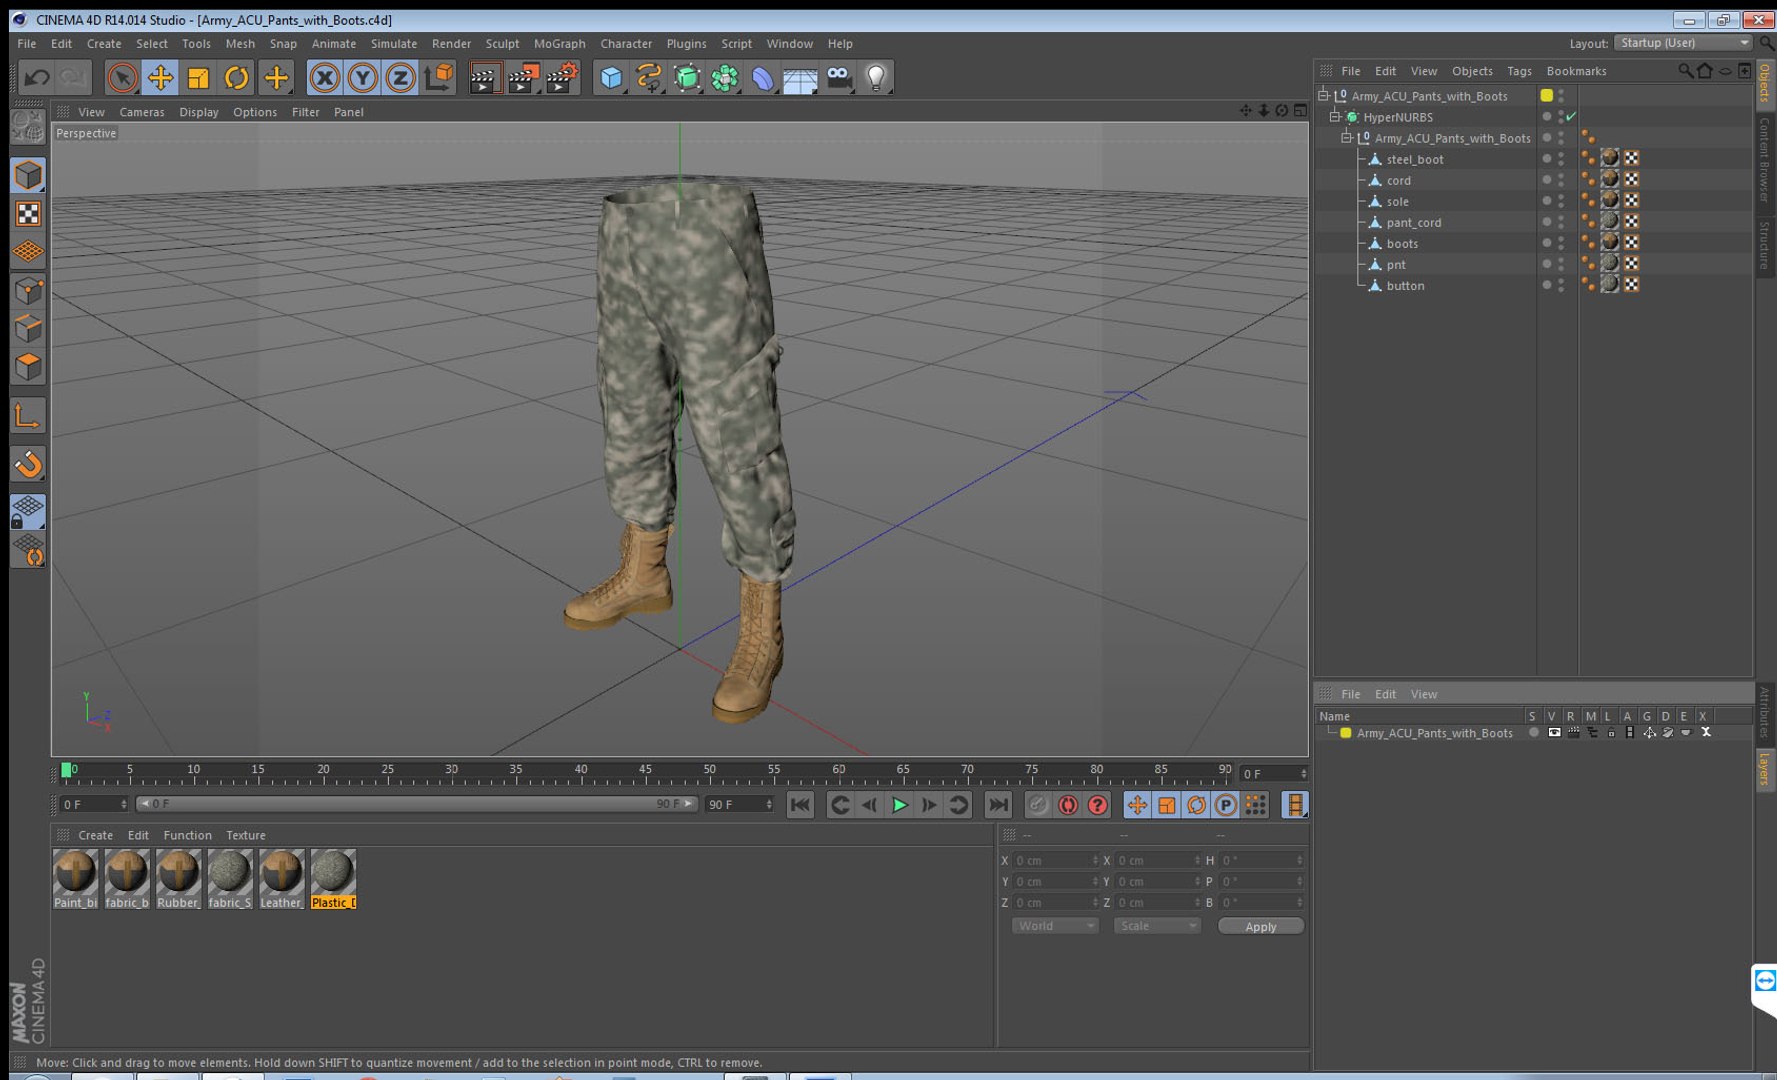Viewport: 1777px width, 1080px height.
Task: Open the Scale mode dropdown
Action: tap(1157, 926)
